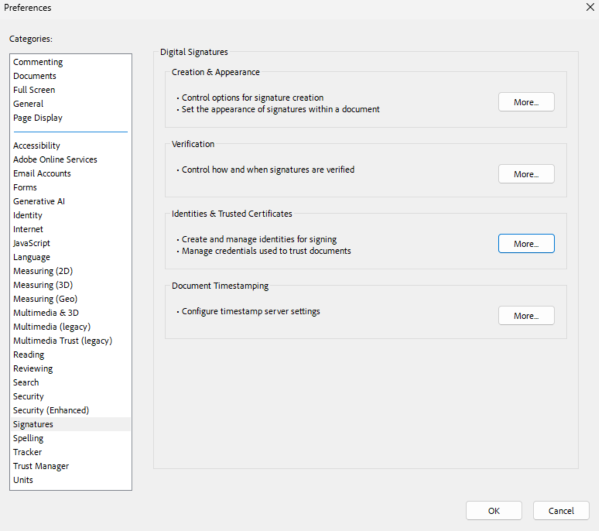Image resolution: width=600 pixels, height=531 pixels.
Task: Open the General category
Action: 28,104
